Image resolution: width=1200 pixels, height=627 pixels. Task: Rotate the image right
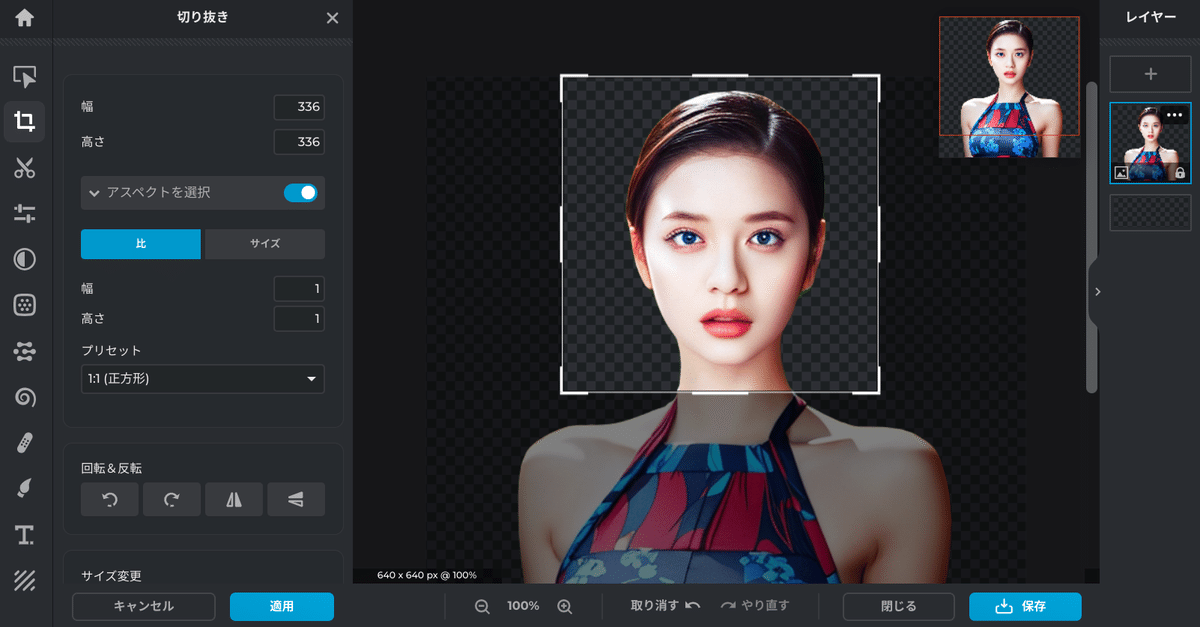point(172,499)
